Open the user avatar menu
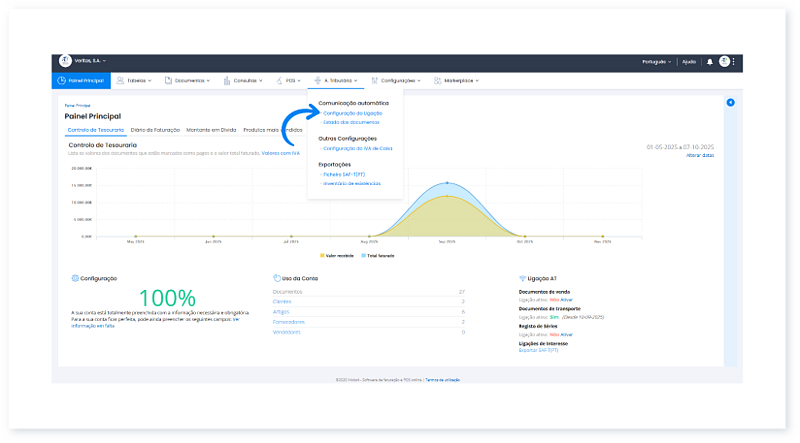800x443 pixels. [724, 62]
